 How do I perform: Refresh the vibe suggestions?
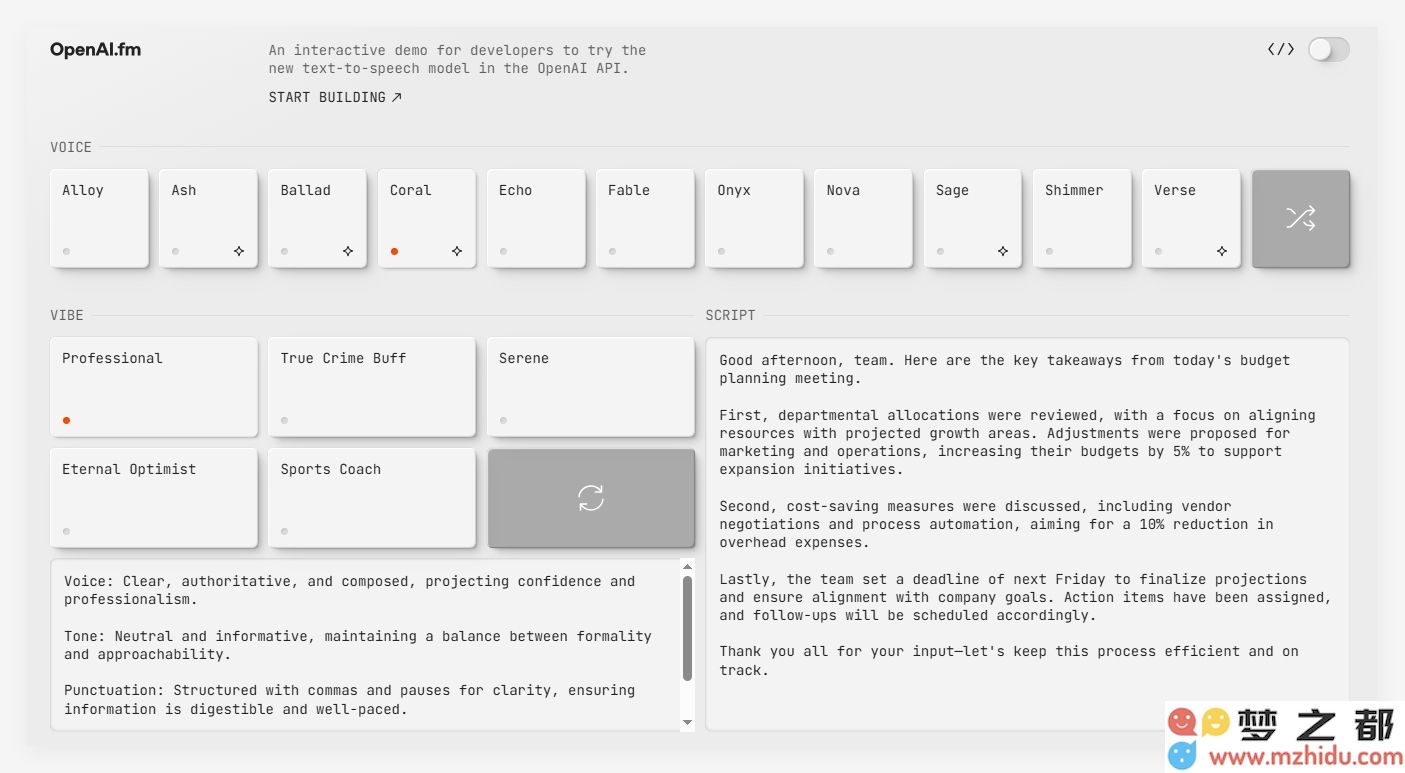(x=591, y=498)
